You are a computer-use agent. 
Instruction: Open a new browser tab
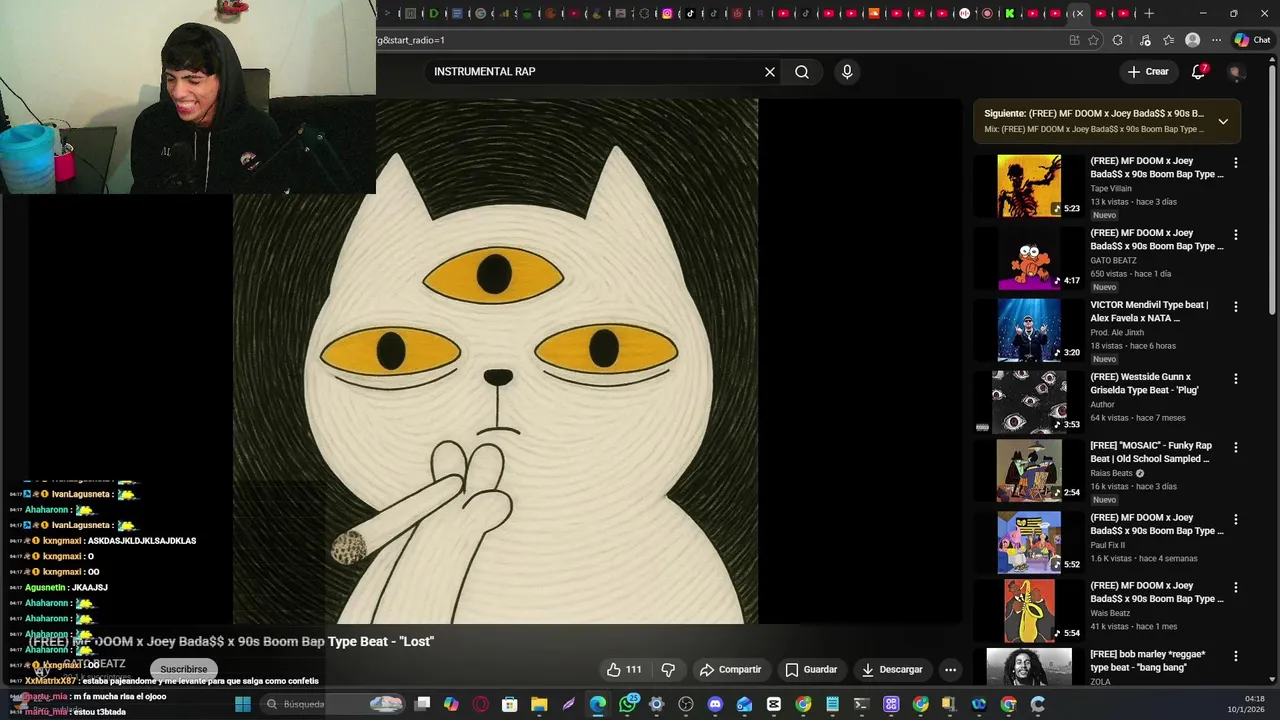click(x=1149, y=13)
